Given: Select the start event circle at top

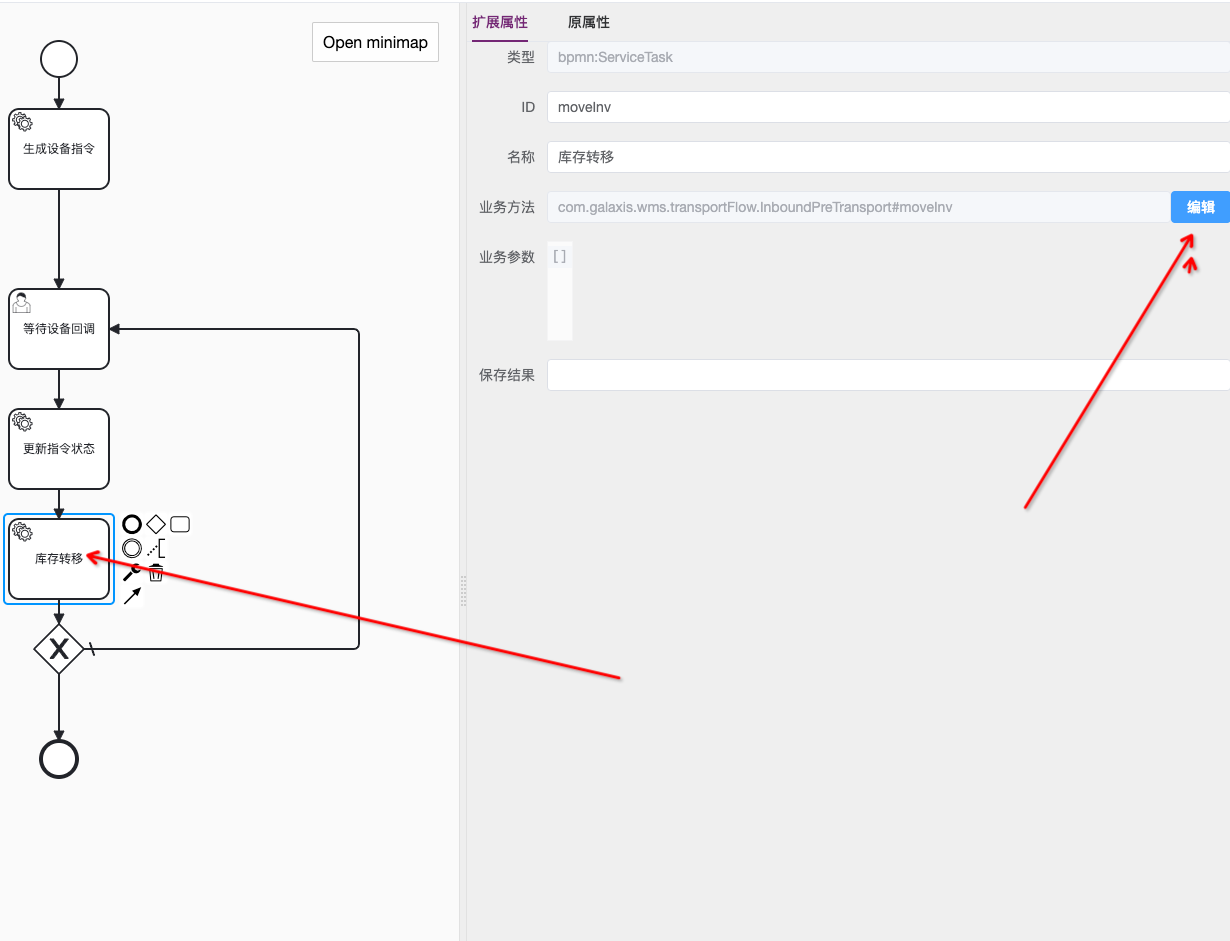Looking at the screenshot, I should coord(59,59).
